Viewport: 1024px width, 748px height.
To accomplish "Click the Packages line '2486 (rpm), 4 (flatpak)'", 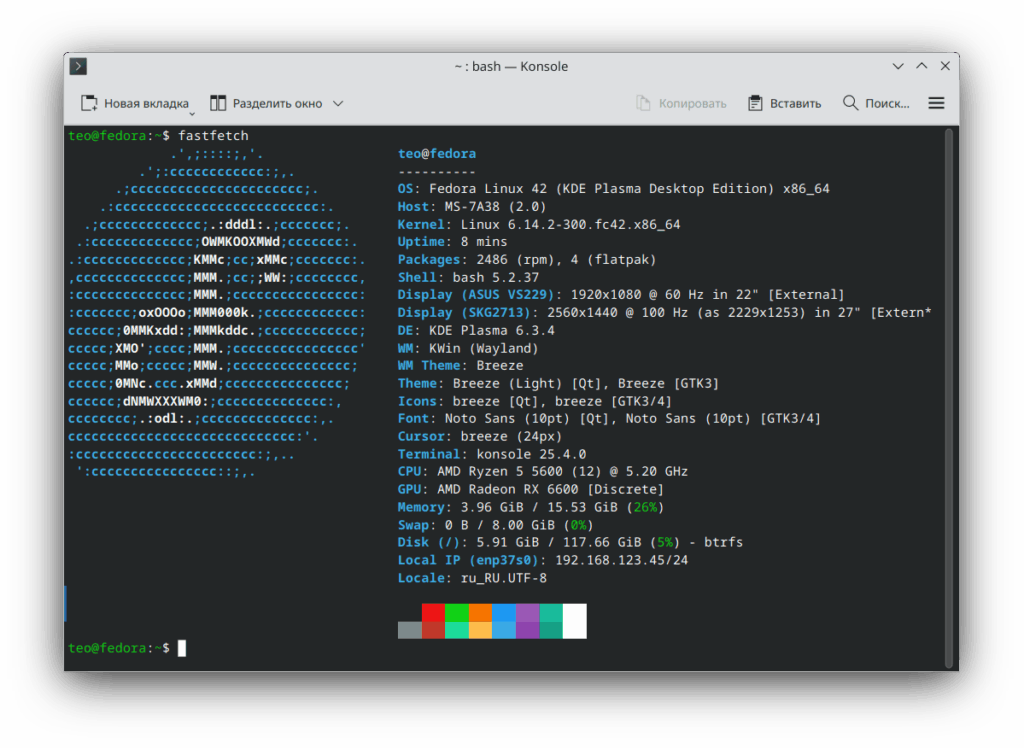I will (x=527, y=259).
